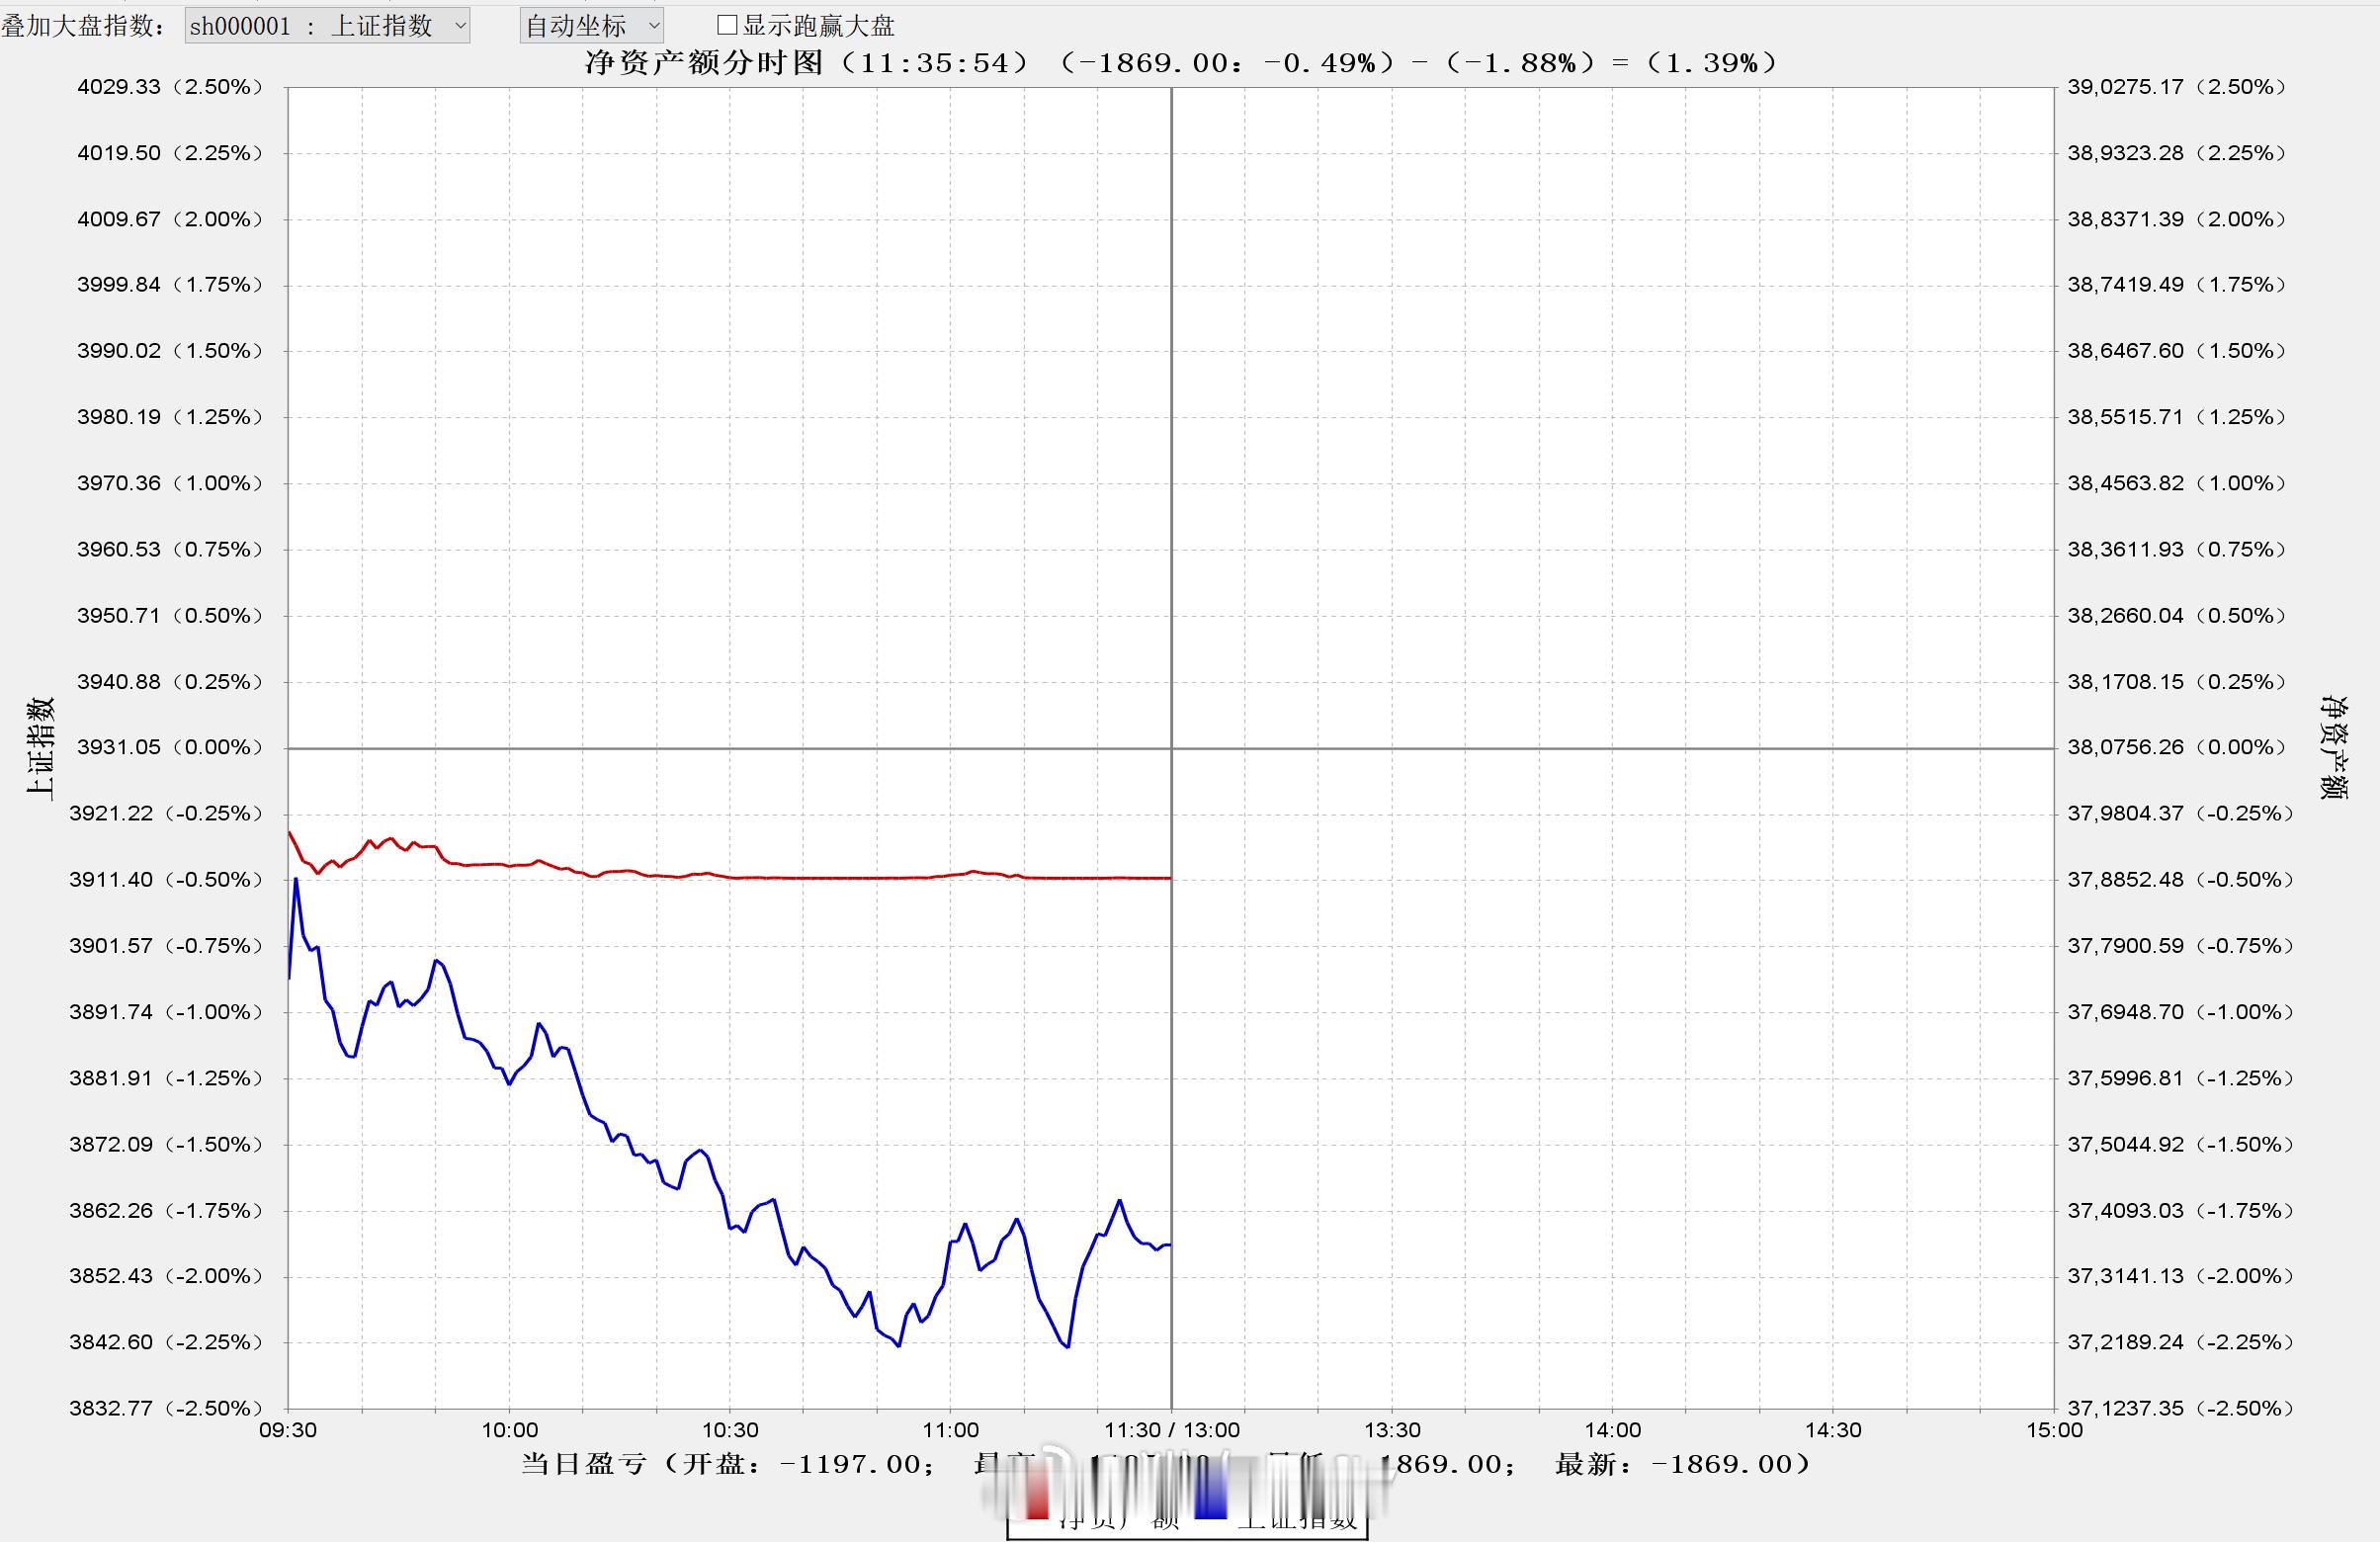This screenshot has width=2380, height=1546.
Task: Click the 4029.33 (2.50%) top axis label
Action: pyautogui.click(x=169, y=87)
